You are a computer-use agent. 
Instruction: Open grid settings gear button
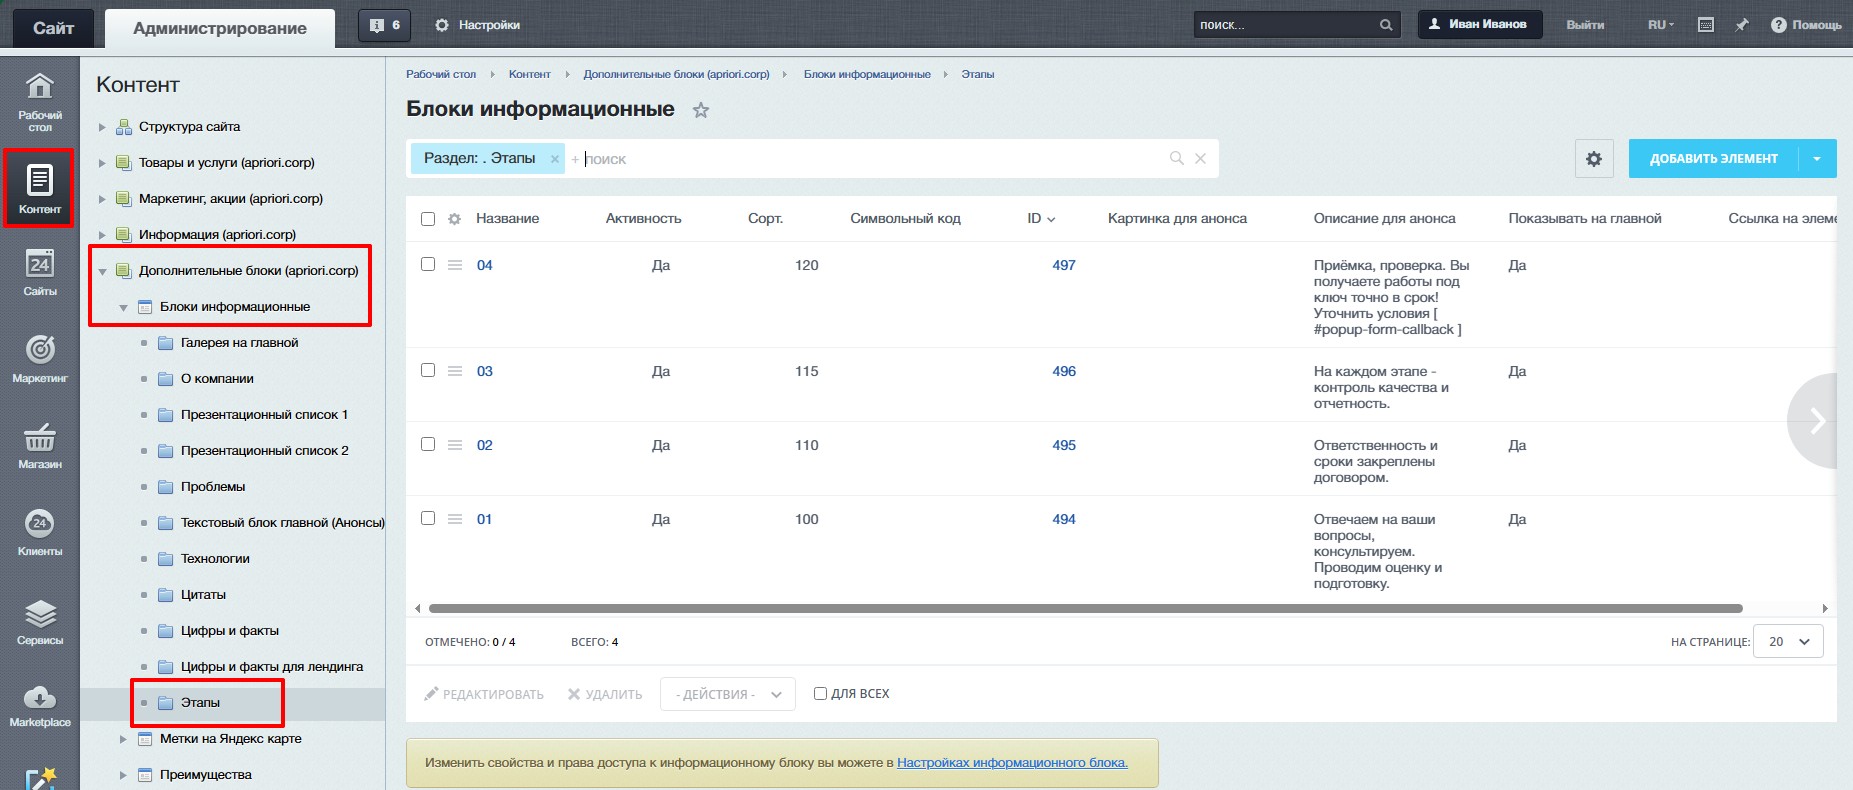click(1594, 159)
